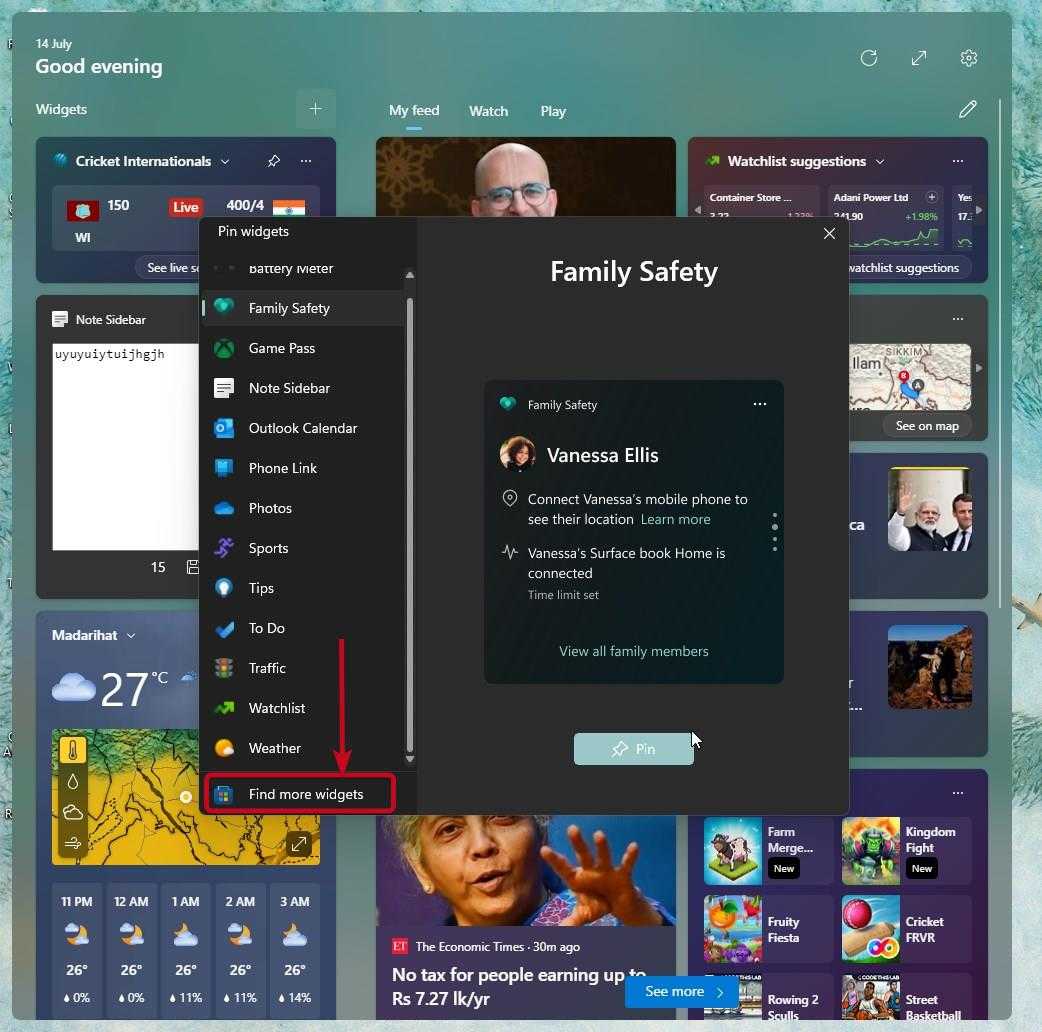Close the Pin widgets dialog
Screen dimensions: 1042x1032
(x=829, y=233)
